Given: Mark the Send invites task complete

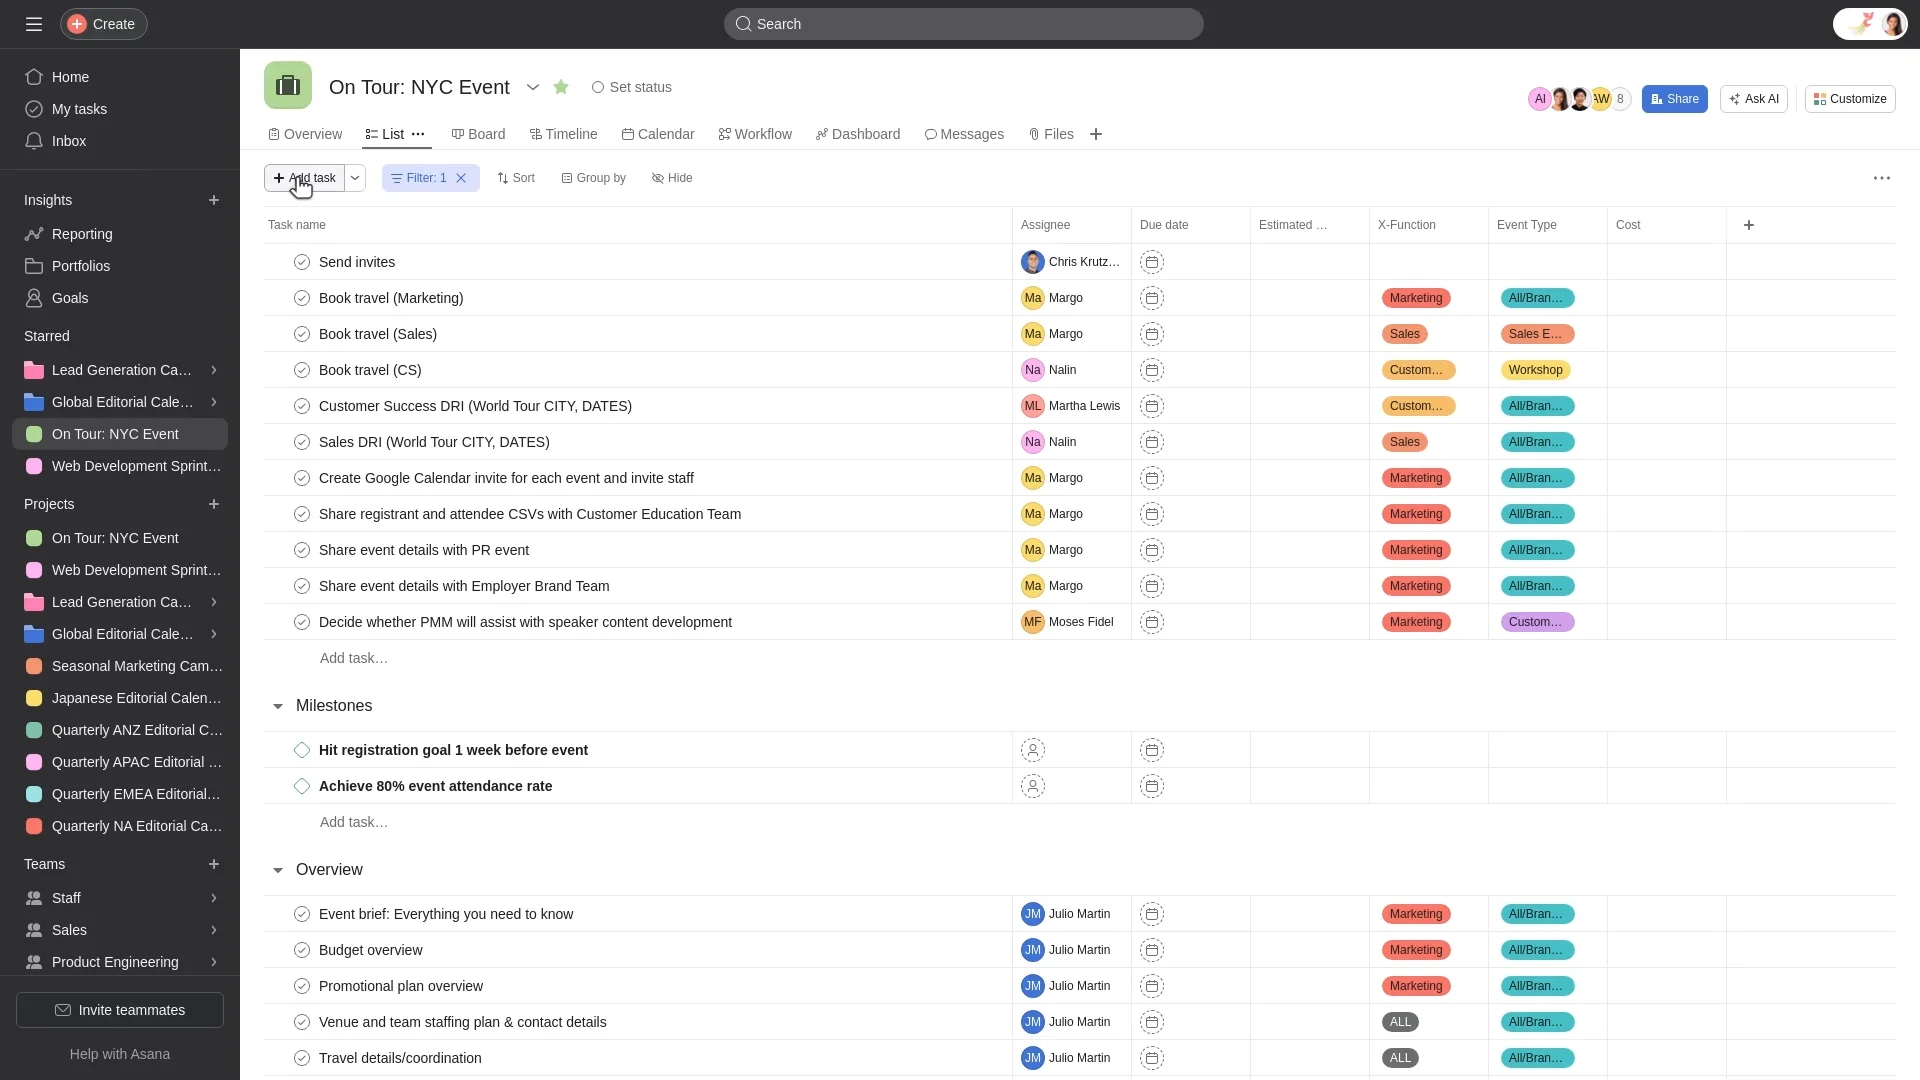Looking at the screenshot, I should pyautogui.click(x=301, y=261).
